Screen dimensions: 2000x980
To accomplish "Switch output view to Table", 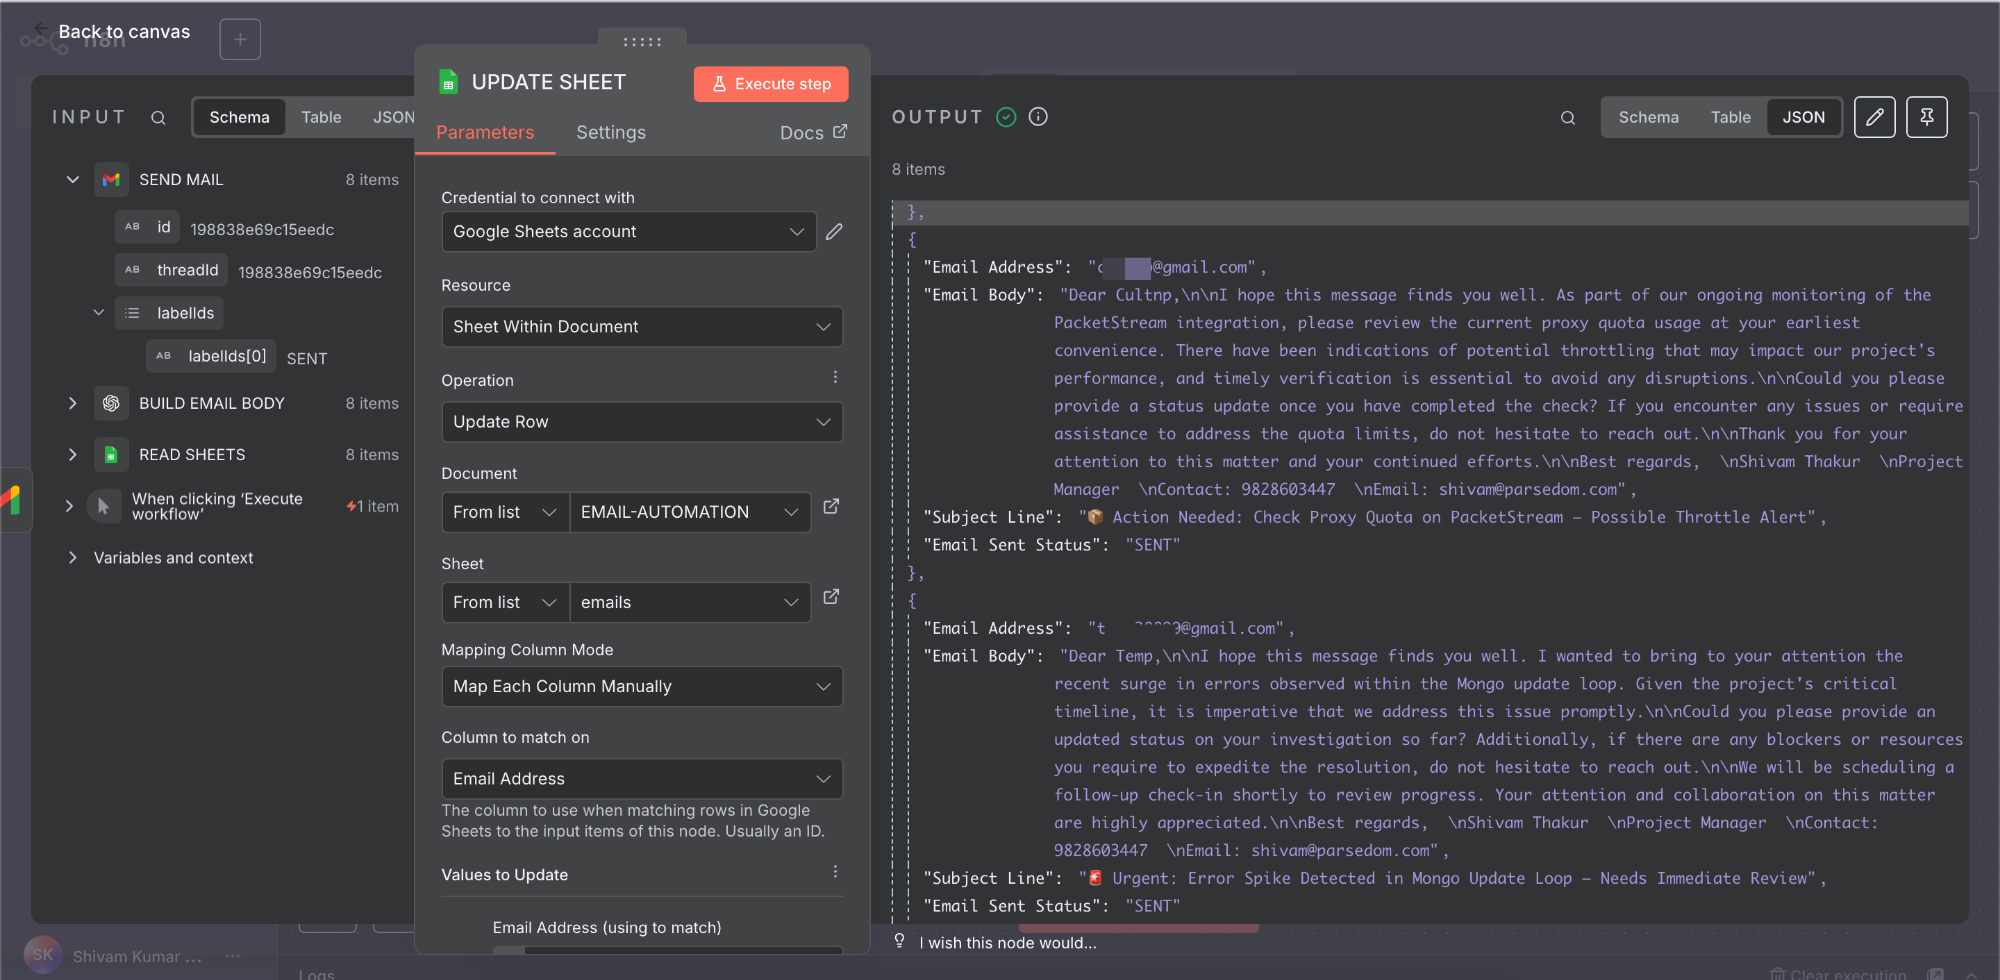I will tap(1730, 117).
